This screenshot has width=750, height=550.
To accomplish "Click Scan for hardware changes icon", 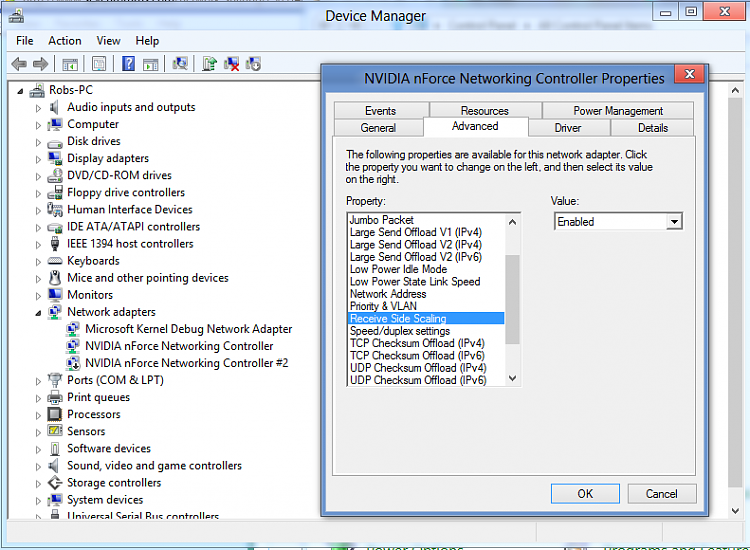I will pyautogui.click(x=180, y=63).
